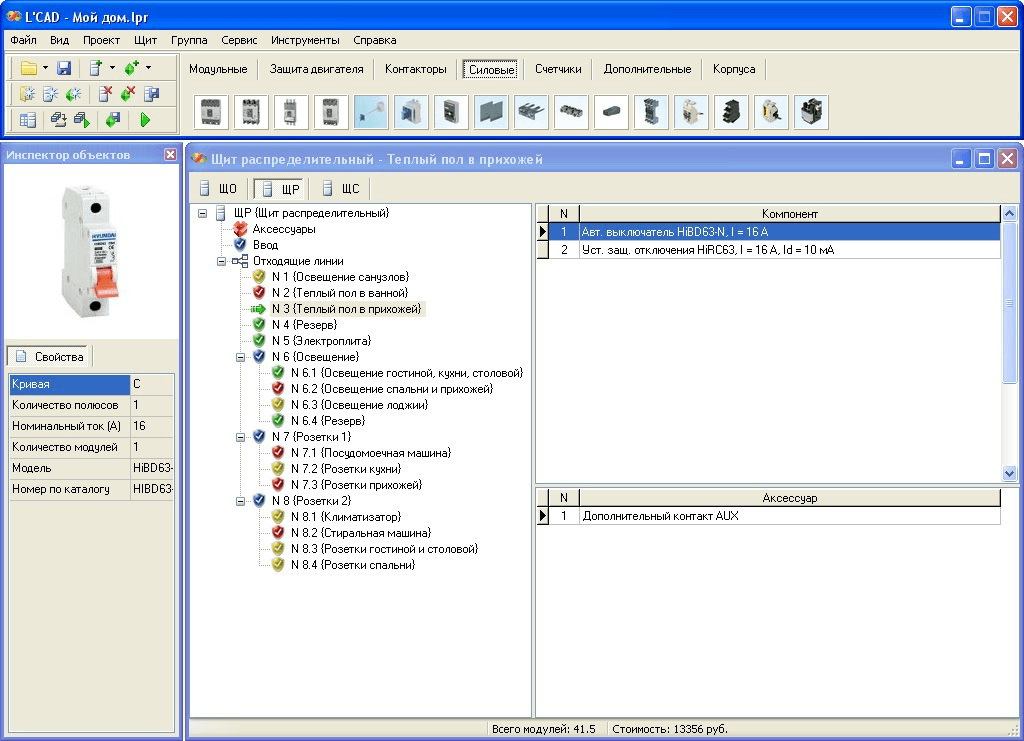Open the dropdown arrow beside the folder icon

click(x=46, y=68)
